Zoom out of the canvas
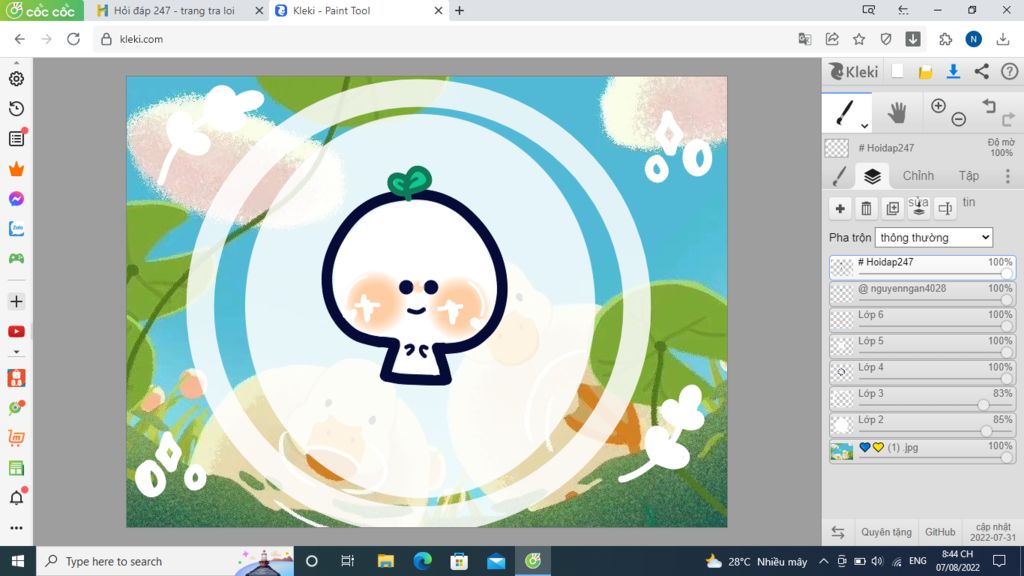Viewport: 1024px width, 576px height. tap(958, 119)
